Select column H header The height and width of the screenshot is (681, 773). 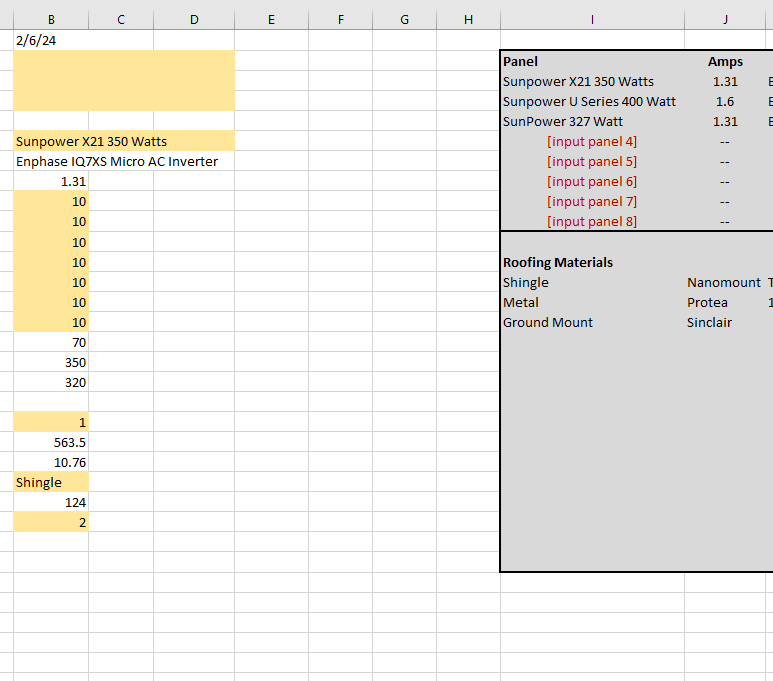(x=468, y=20)
